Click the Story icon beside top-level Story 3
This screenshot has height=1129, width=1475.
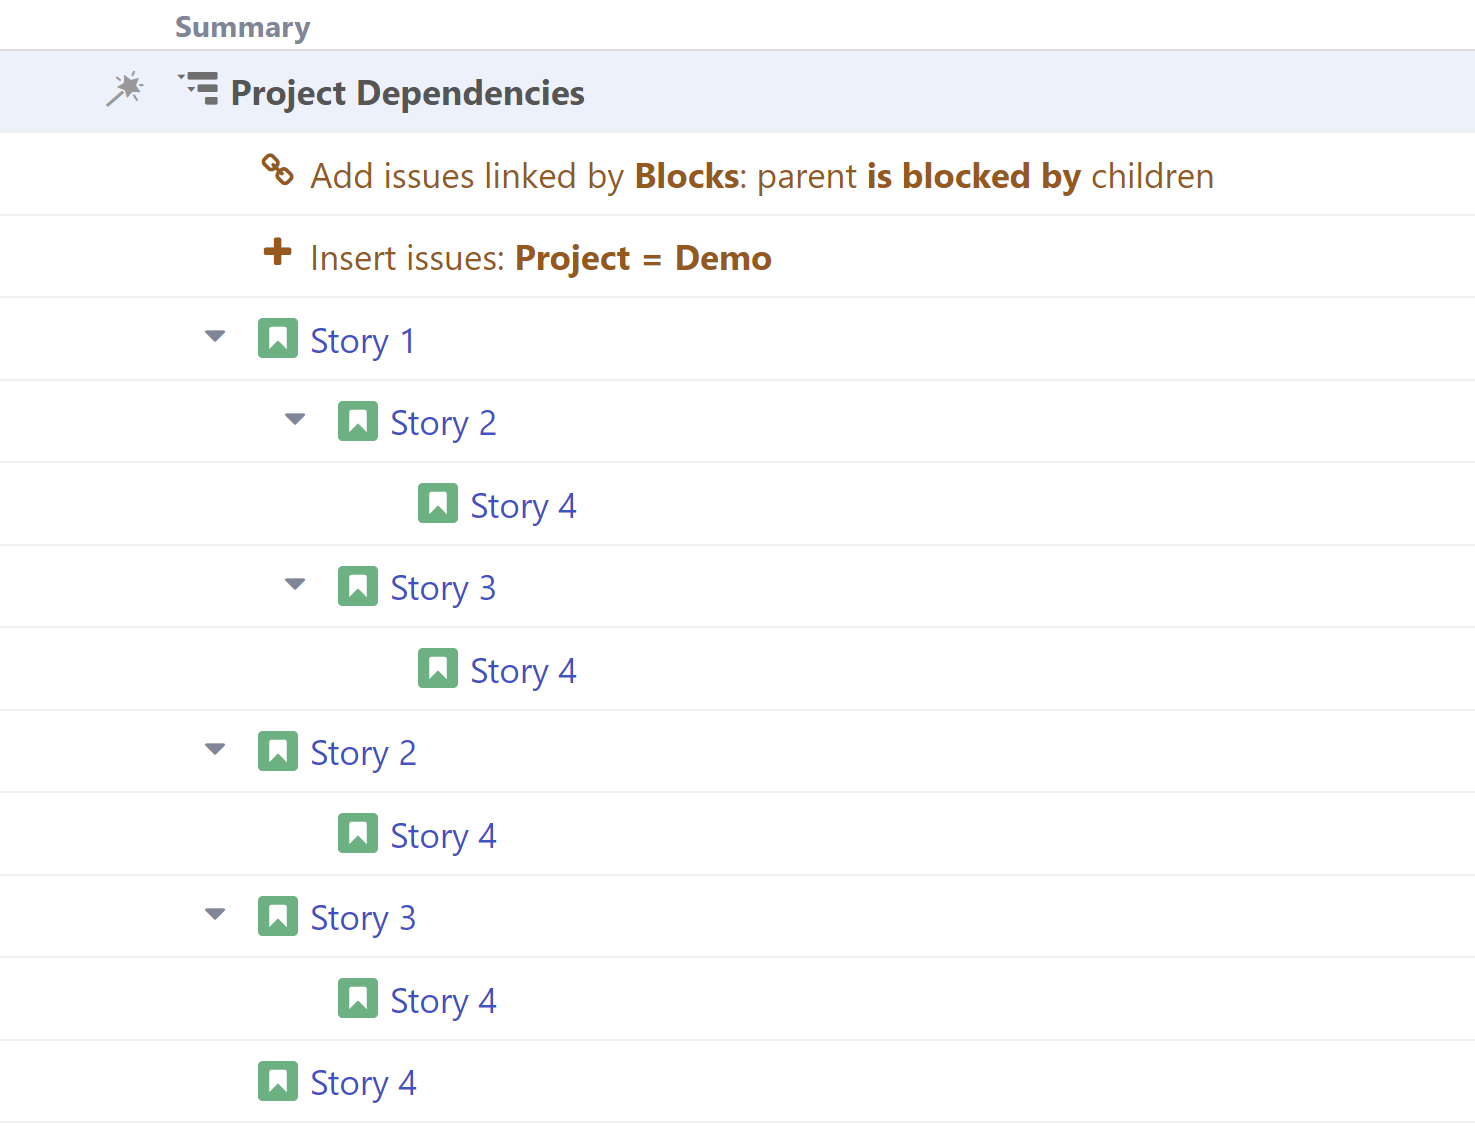pos(277,915)
